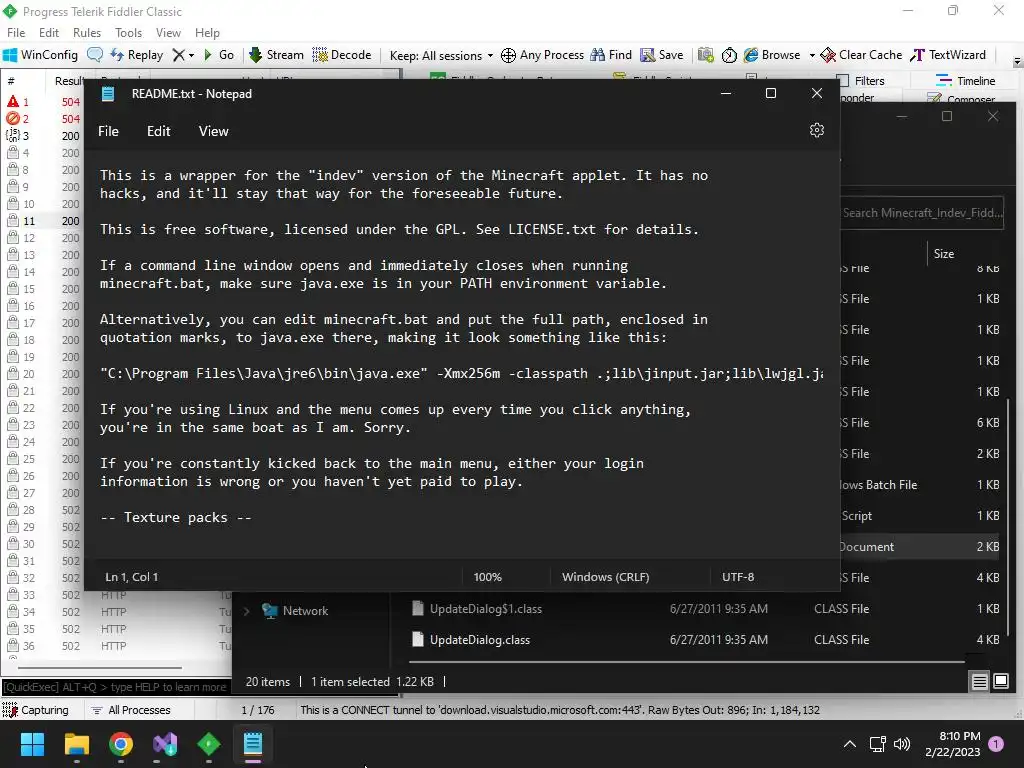This screenshot has width=1024, height=768.
Task: Open clock and date 8:10 PM
Action: (953, 744)
